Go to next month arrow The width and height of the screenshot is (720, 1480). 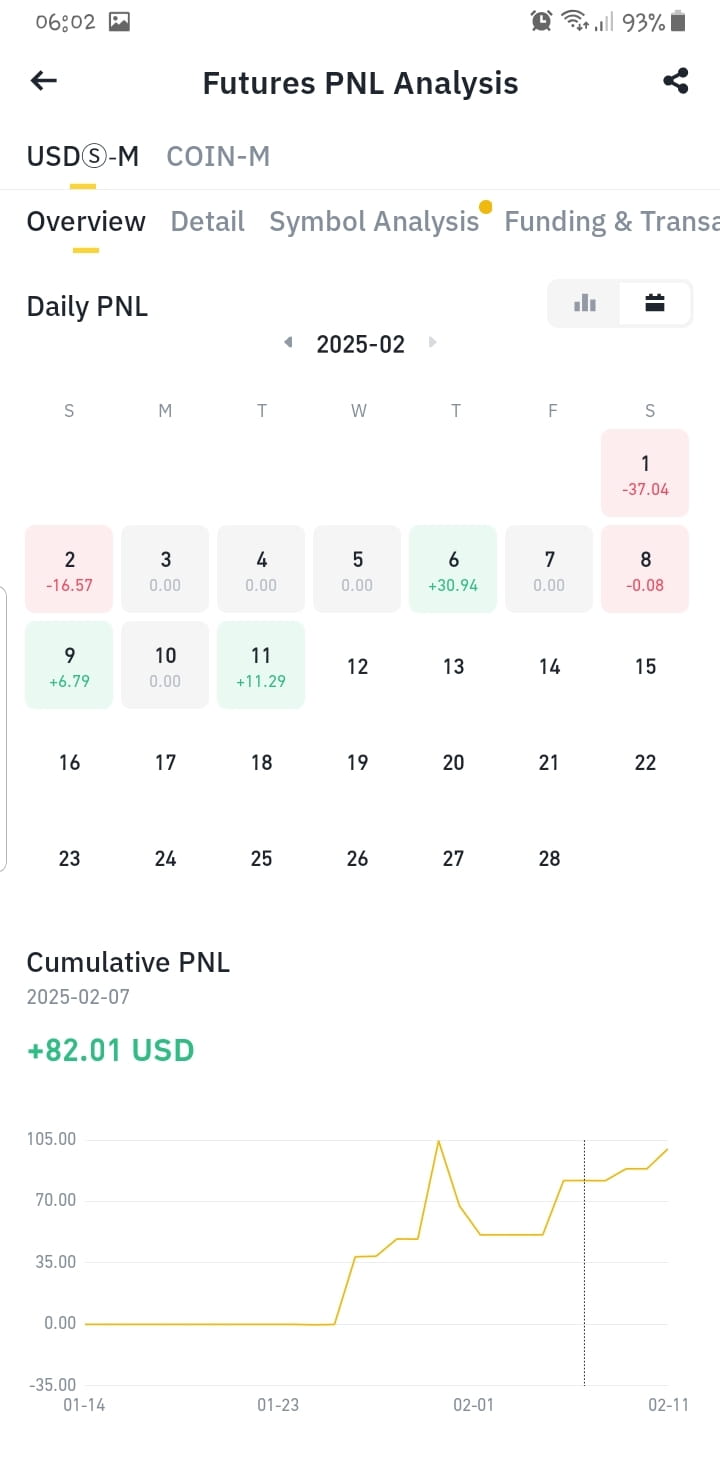click(x=433, y=343)
